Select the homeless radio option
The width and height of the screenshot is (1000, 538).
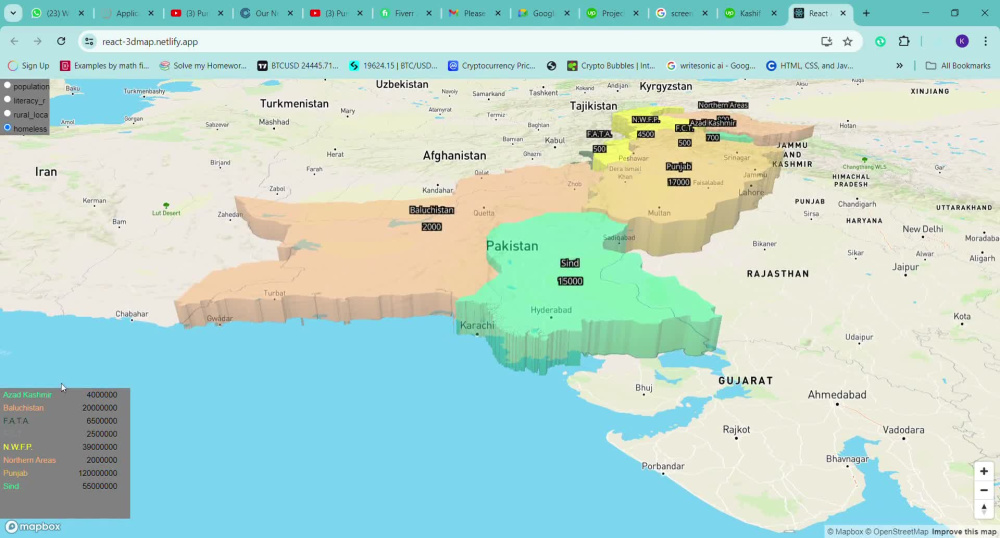tap(8, 127)
